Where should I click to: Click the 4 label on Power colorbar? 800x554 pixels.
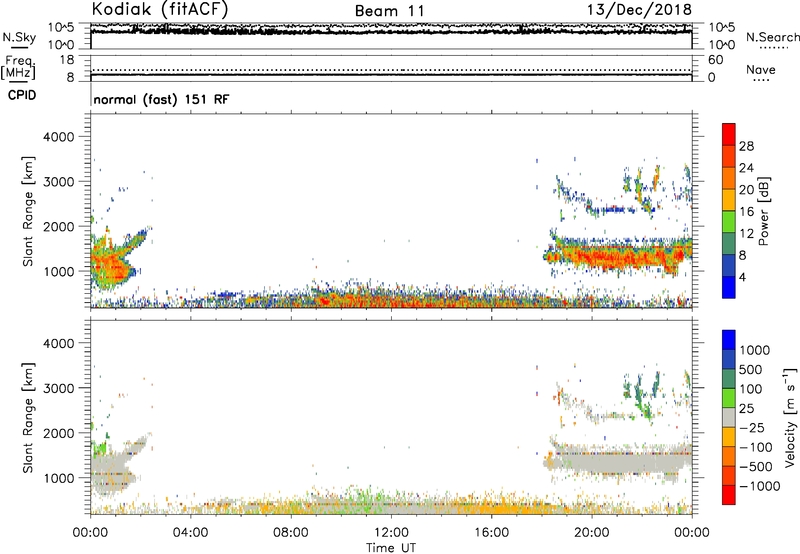coord(742,278)
